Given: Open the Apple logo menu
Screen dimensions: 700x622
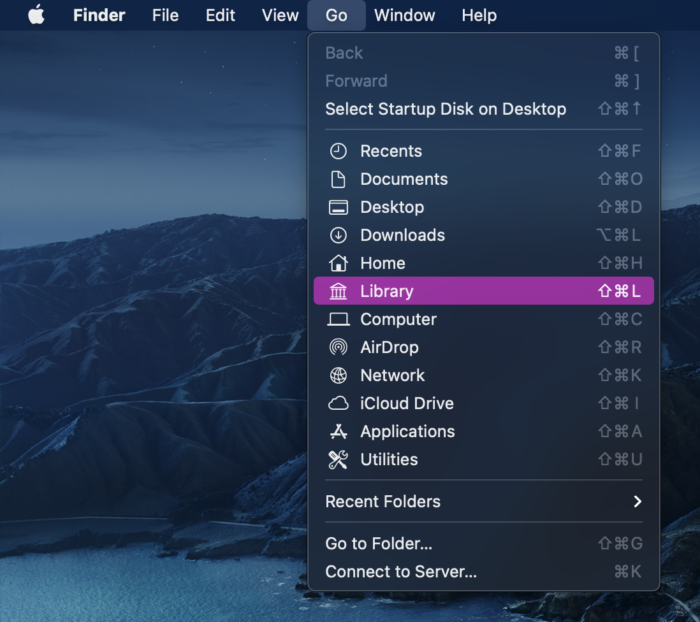Looking at the screenshot, I should [x=36, y=15].
